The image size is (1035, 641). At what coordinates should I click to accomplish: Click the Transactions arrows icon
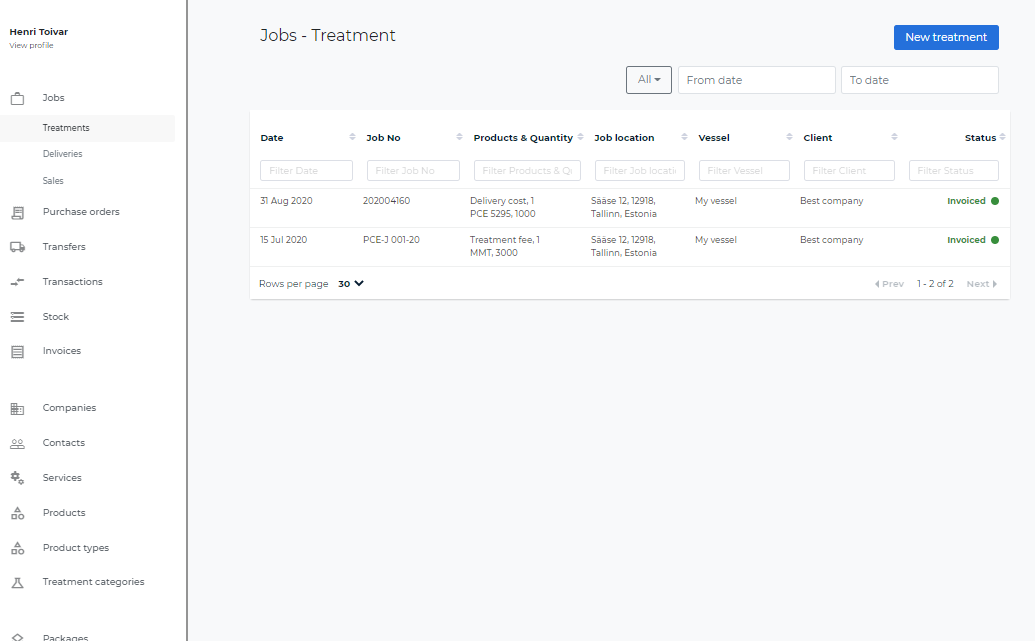pyautogui.click(x=18, y=282)
